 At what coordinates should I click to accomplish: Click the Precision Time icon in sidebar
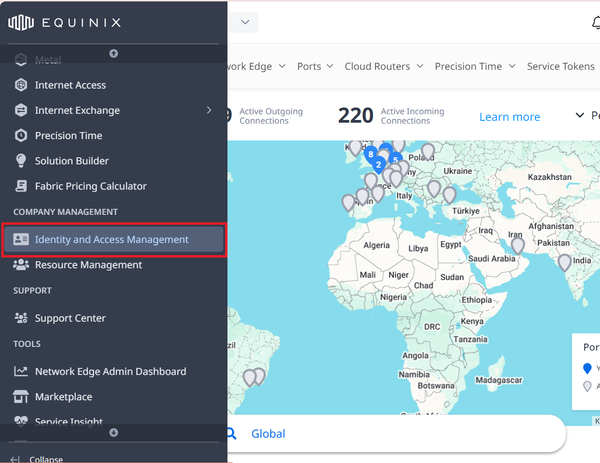point(21,135)
